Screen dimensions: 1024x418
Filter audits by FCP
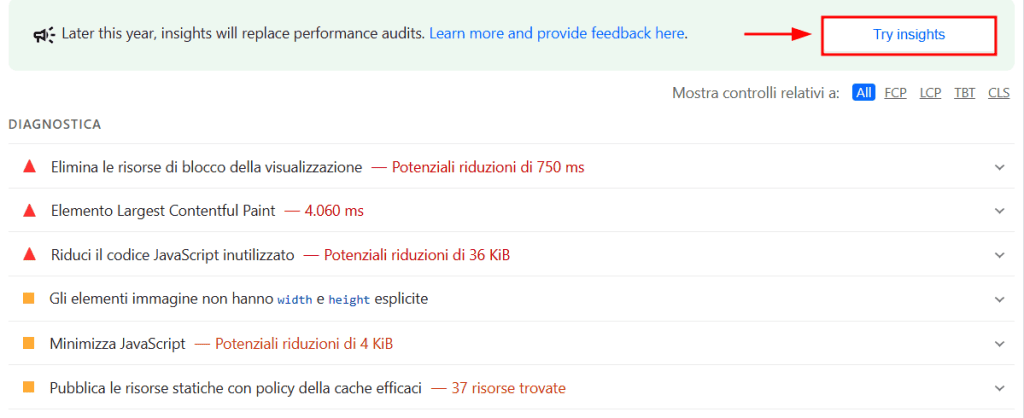[895, 93]
